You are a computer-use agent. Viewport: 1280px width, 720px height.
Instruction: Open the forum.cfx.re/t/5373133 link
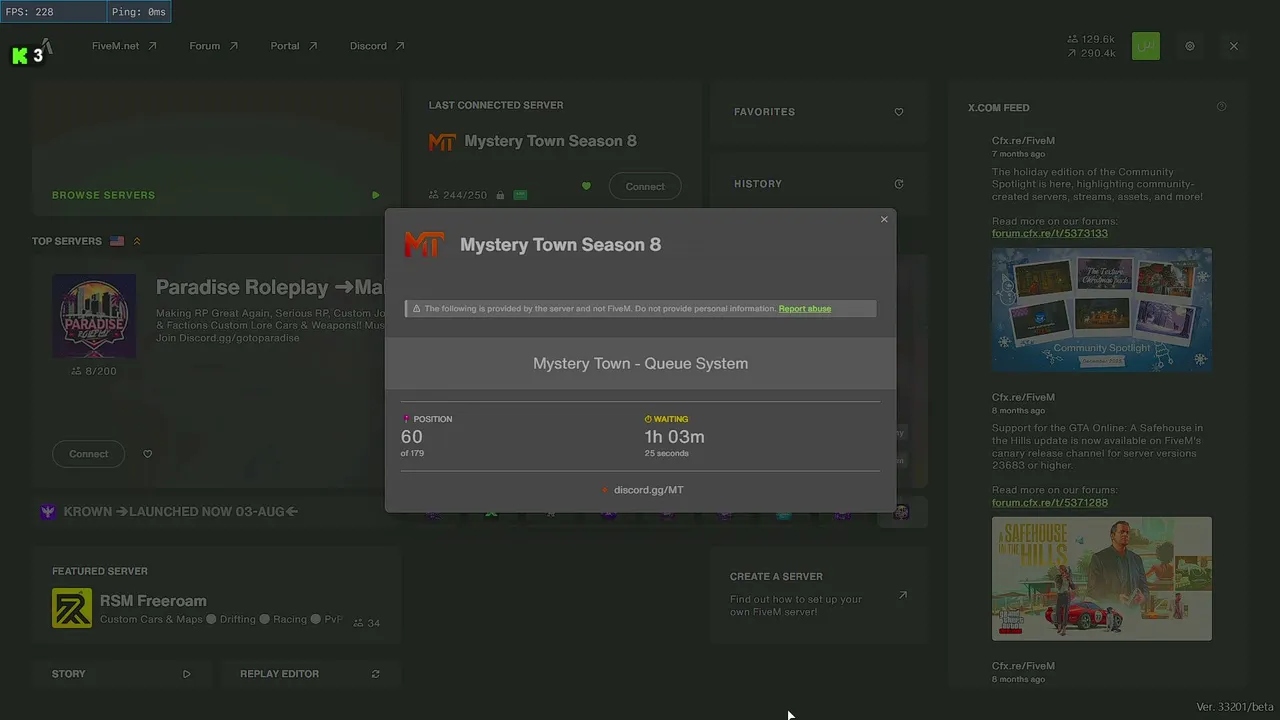tap(1050, 234)
